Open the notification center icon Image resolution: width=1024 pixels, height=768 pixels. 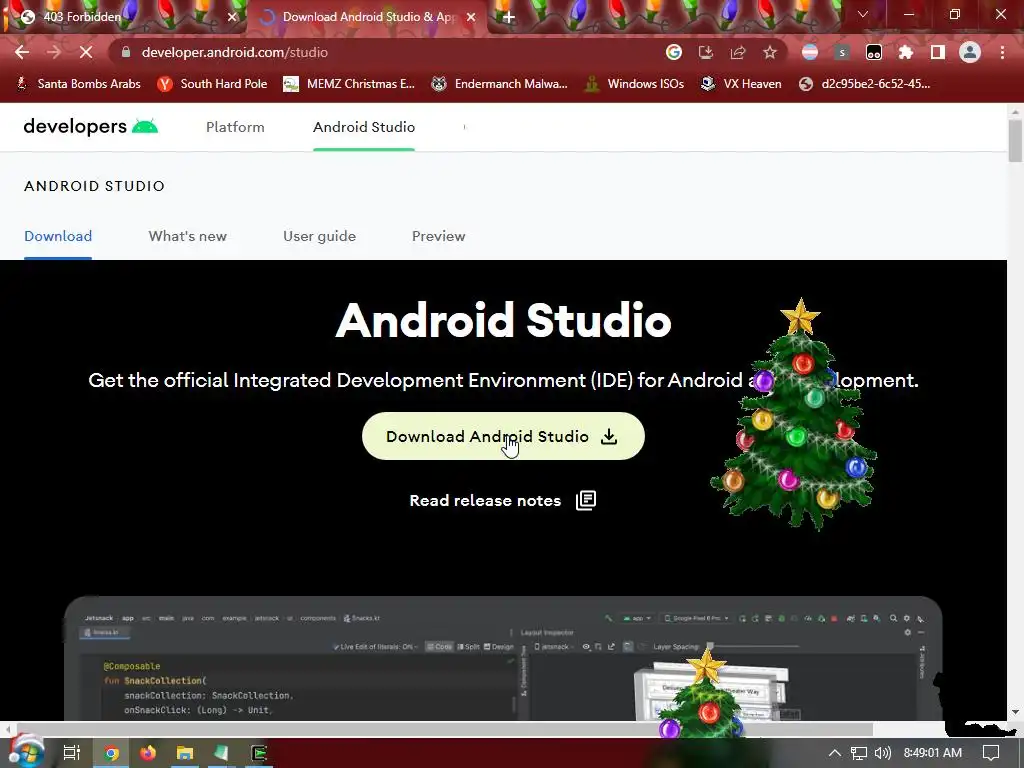coord(991,753)
